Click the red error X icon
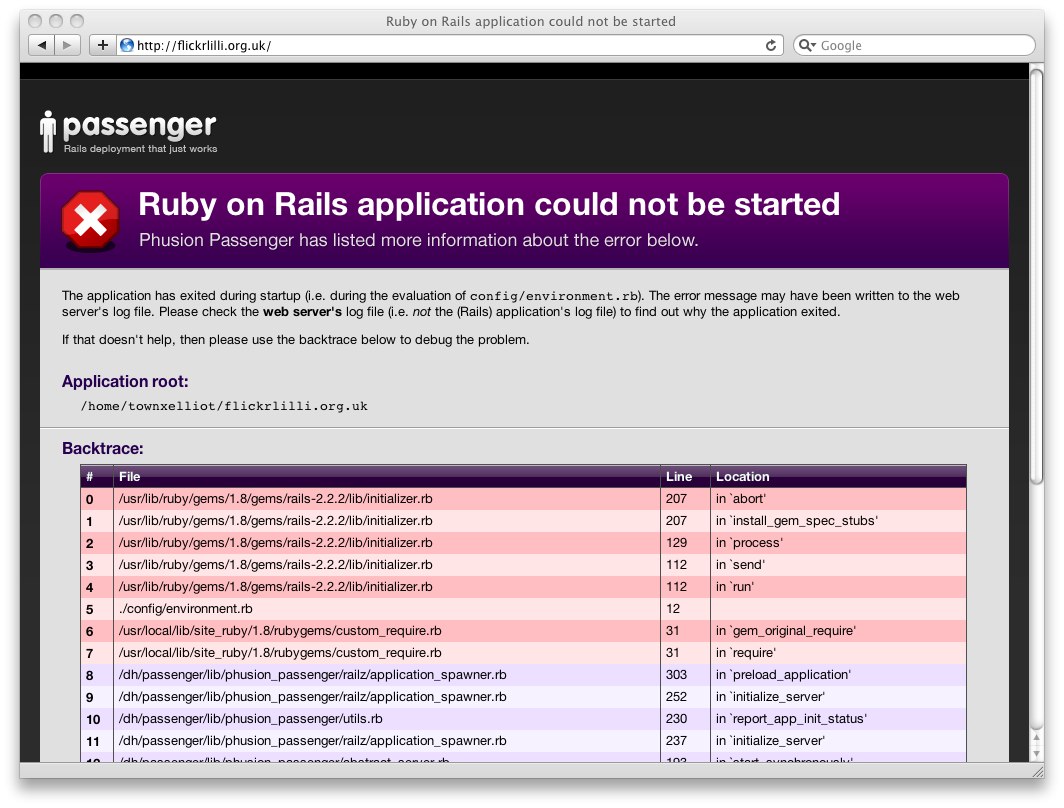Image resolution: width=1064 pixels, height=808 pixels. pyautogui.click(x=90, y=220)
